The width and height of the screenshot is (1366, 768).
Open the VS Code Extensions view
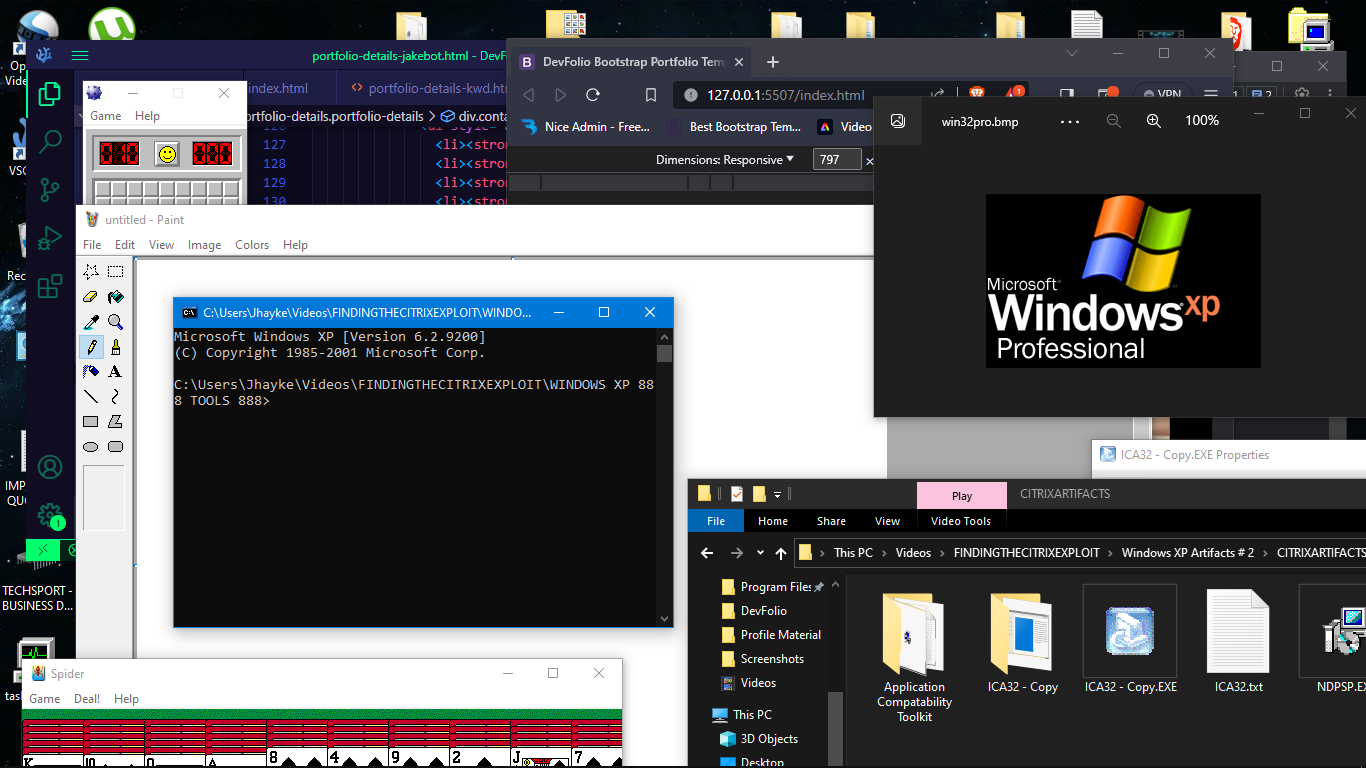(x=50, y=287)
